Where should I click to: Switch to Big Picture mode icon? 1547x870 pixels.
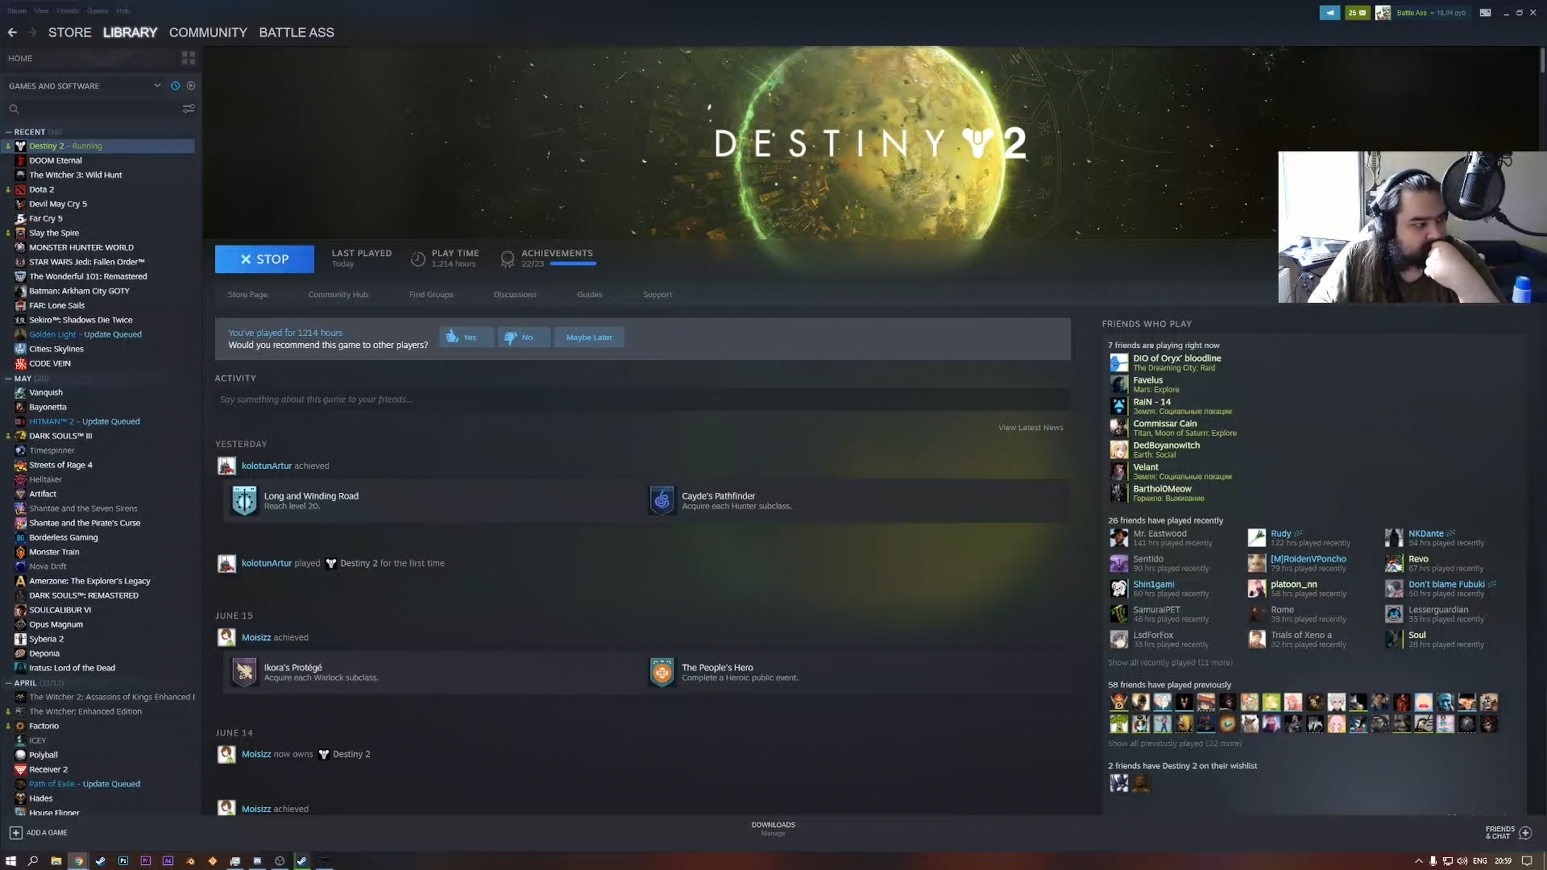point(1485,13)
